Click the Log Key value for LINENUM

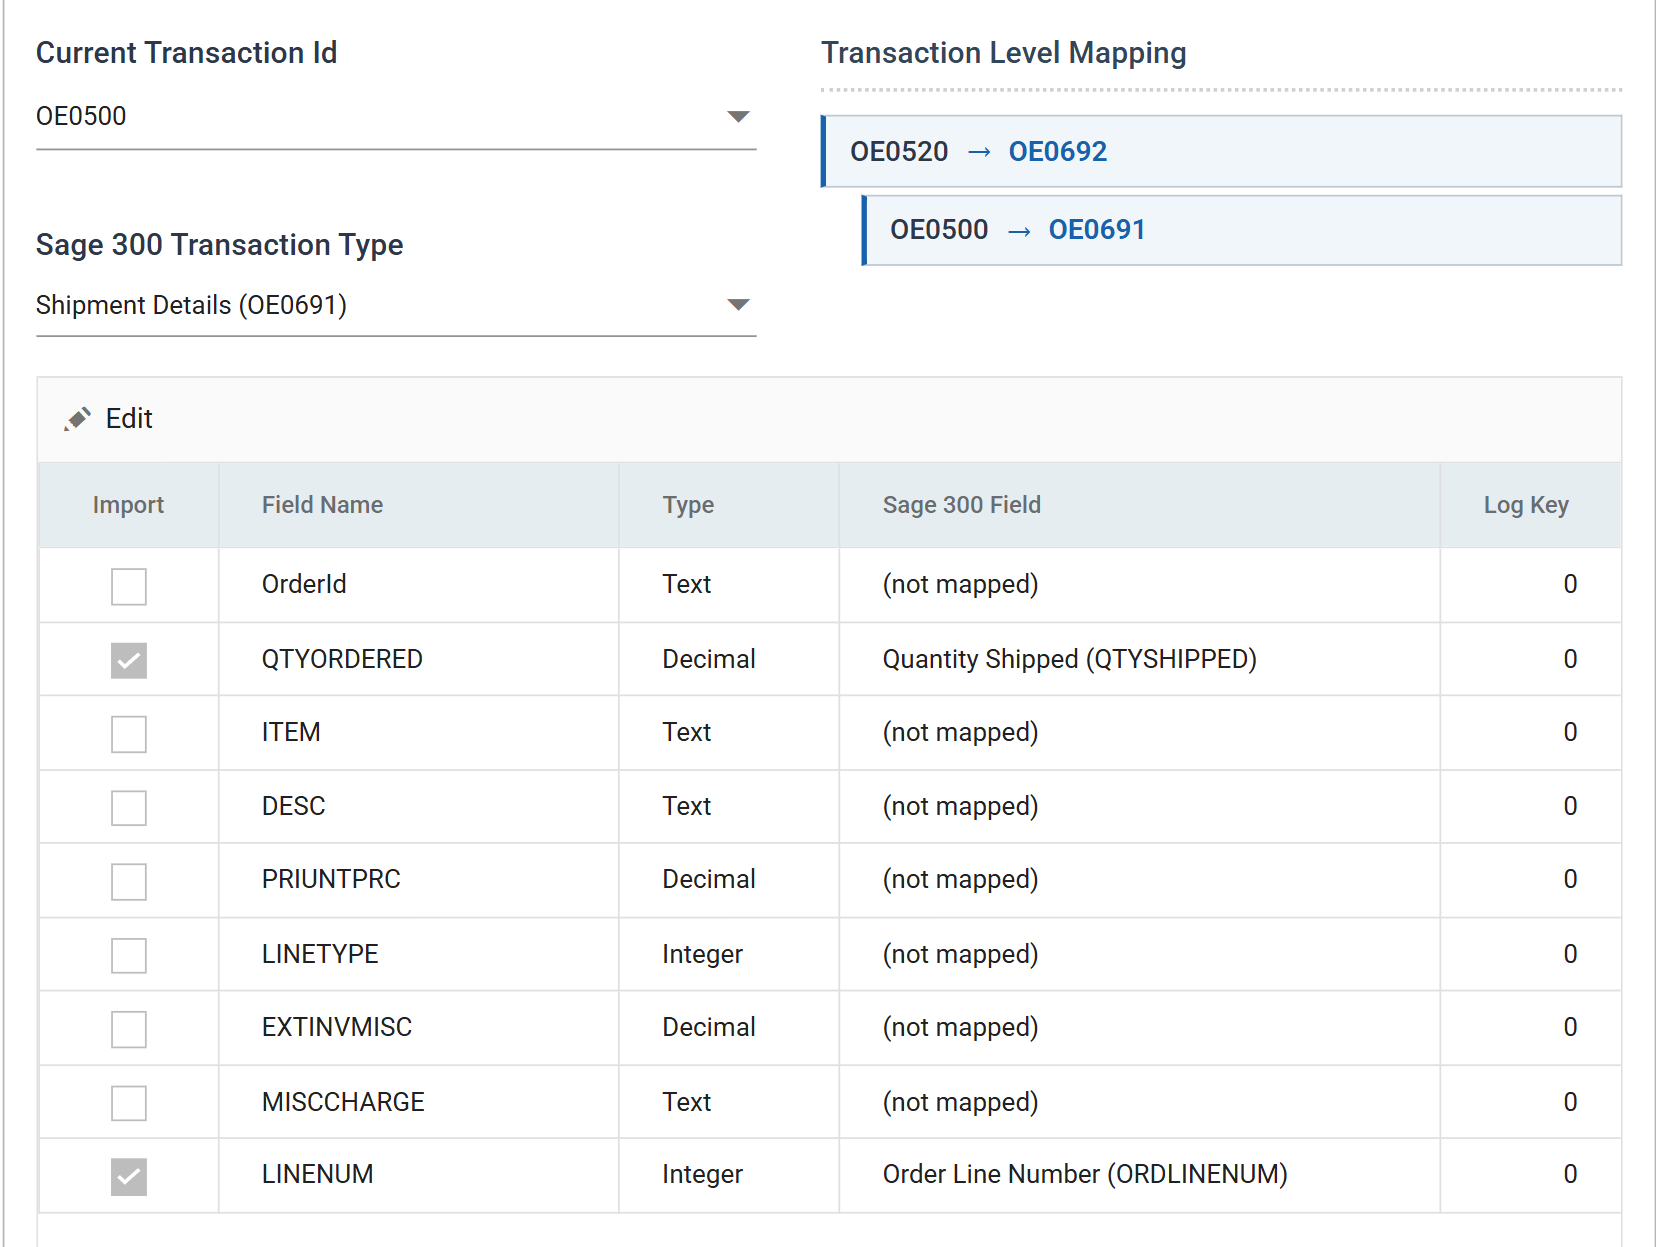pos(1570,1174)
